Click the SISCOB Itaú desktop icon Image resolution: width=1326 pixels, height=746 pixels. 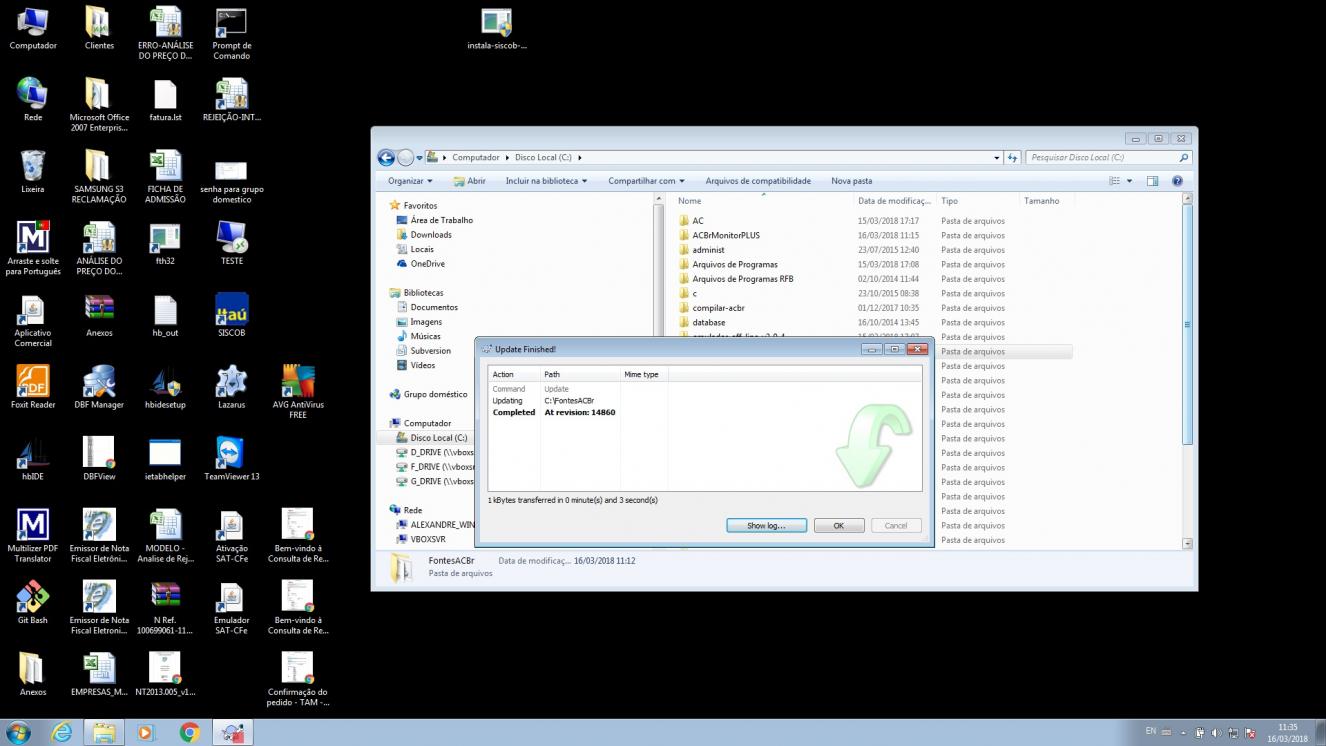[x=231, y=313]
